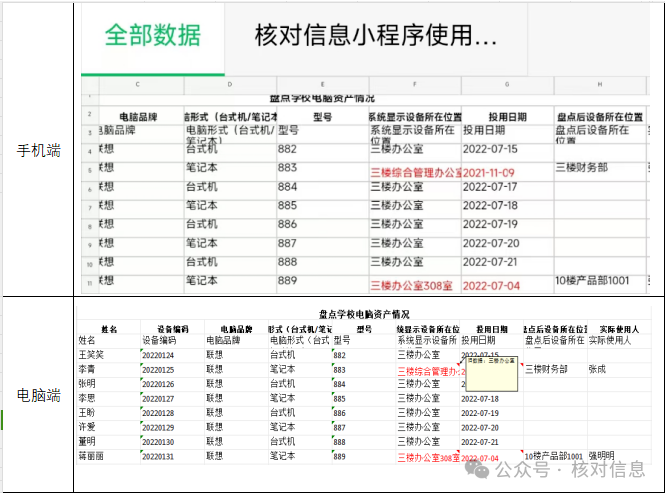Click the yellow comment popup note

pyautogui.click(x=492, y=373)
